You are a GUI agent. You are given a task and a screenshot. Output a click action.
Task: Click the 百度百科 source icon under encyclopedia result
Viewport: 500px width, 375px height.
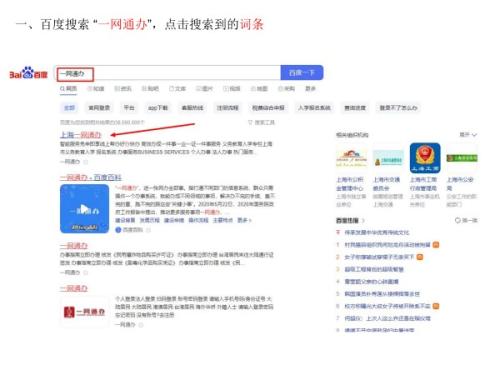coord(118,230)
